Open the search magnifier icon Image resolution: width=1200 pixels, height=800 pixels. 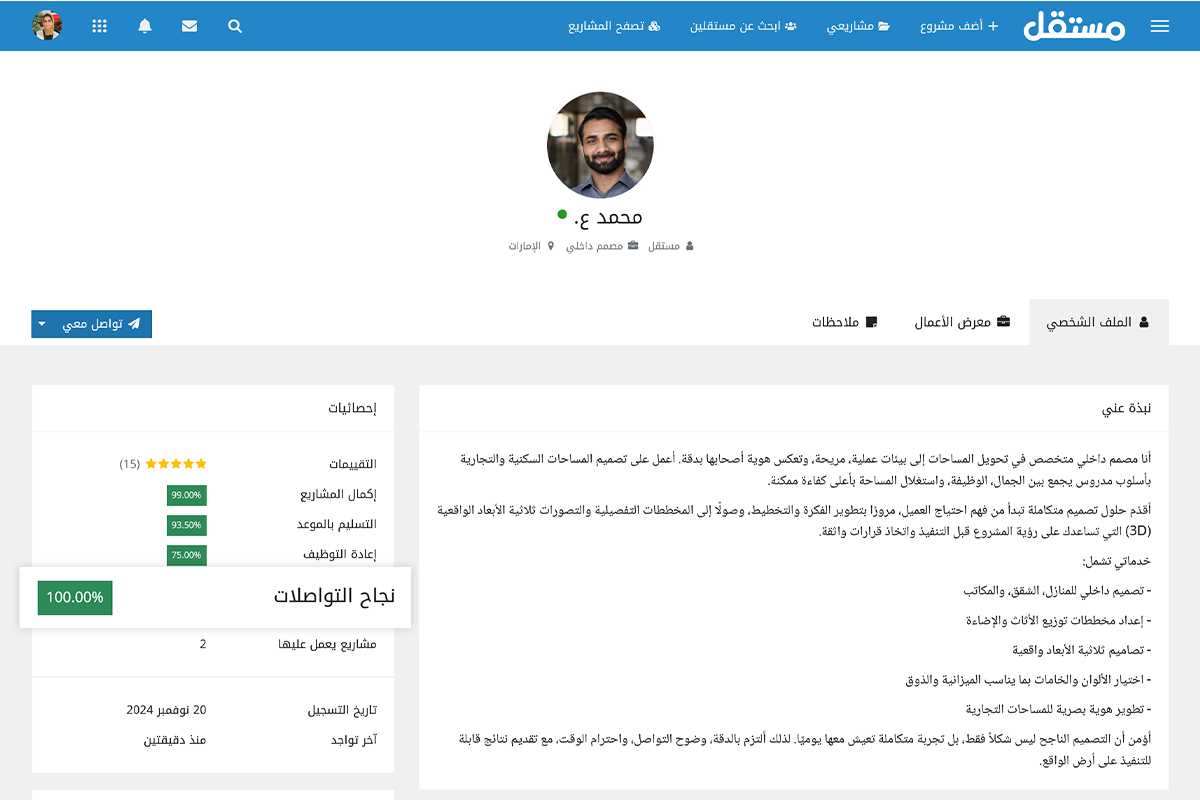235,26
